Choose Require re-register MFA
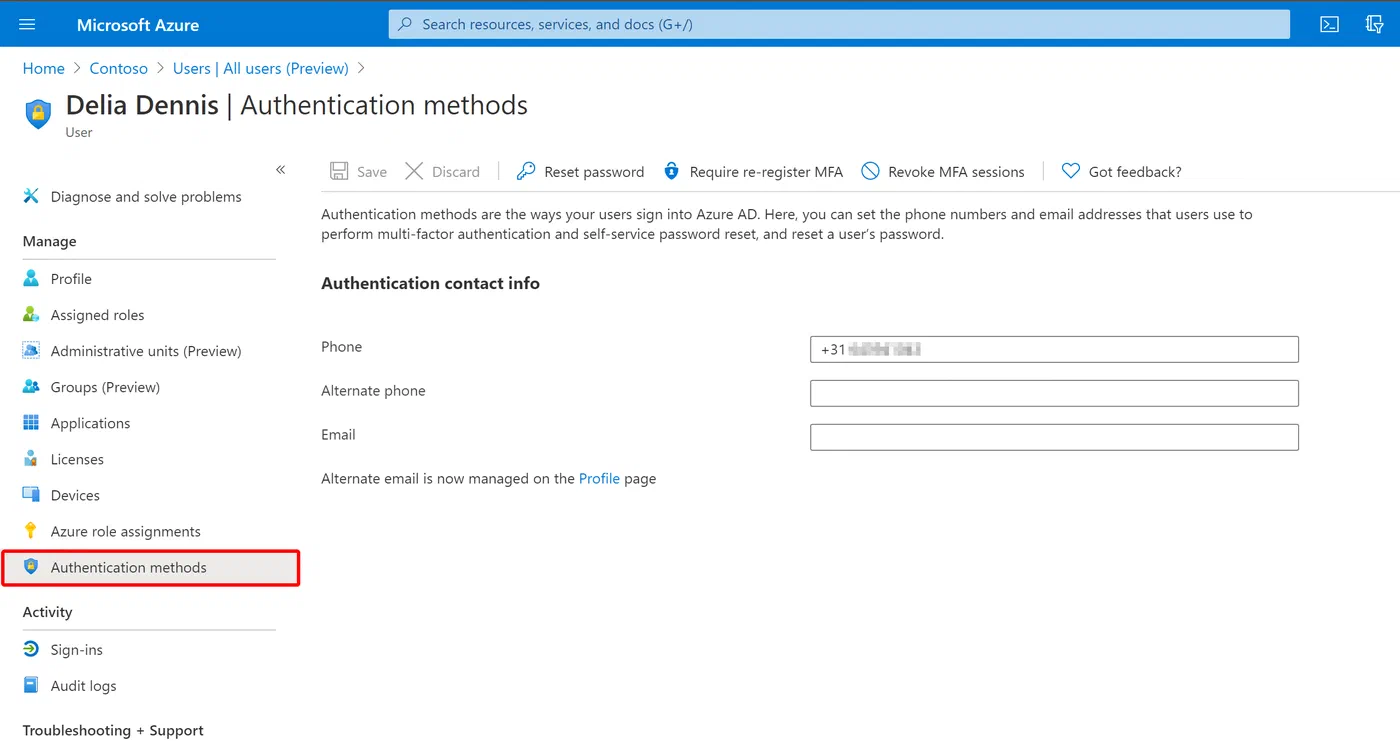The height and width of the screenshot is (745, 1400). [766, 172]
